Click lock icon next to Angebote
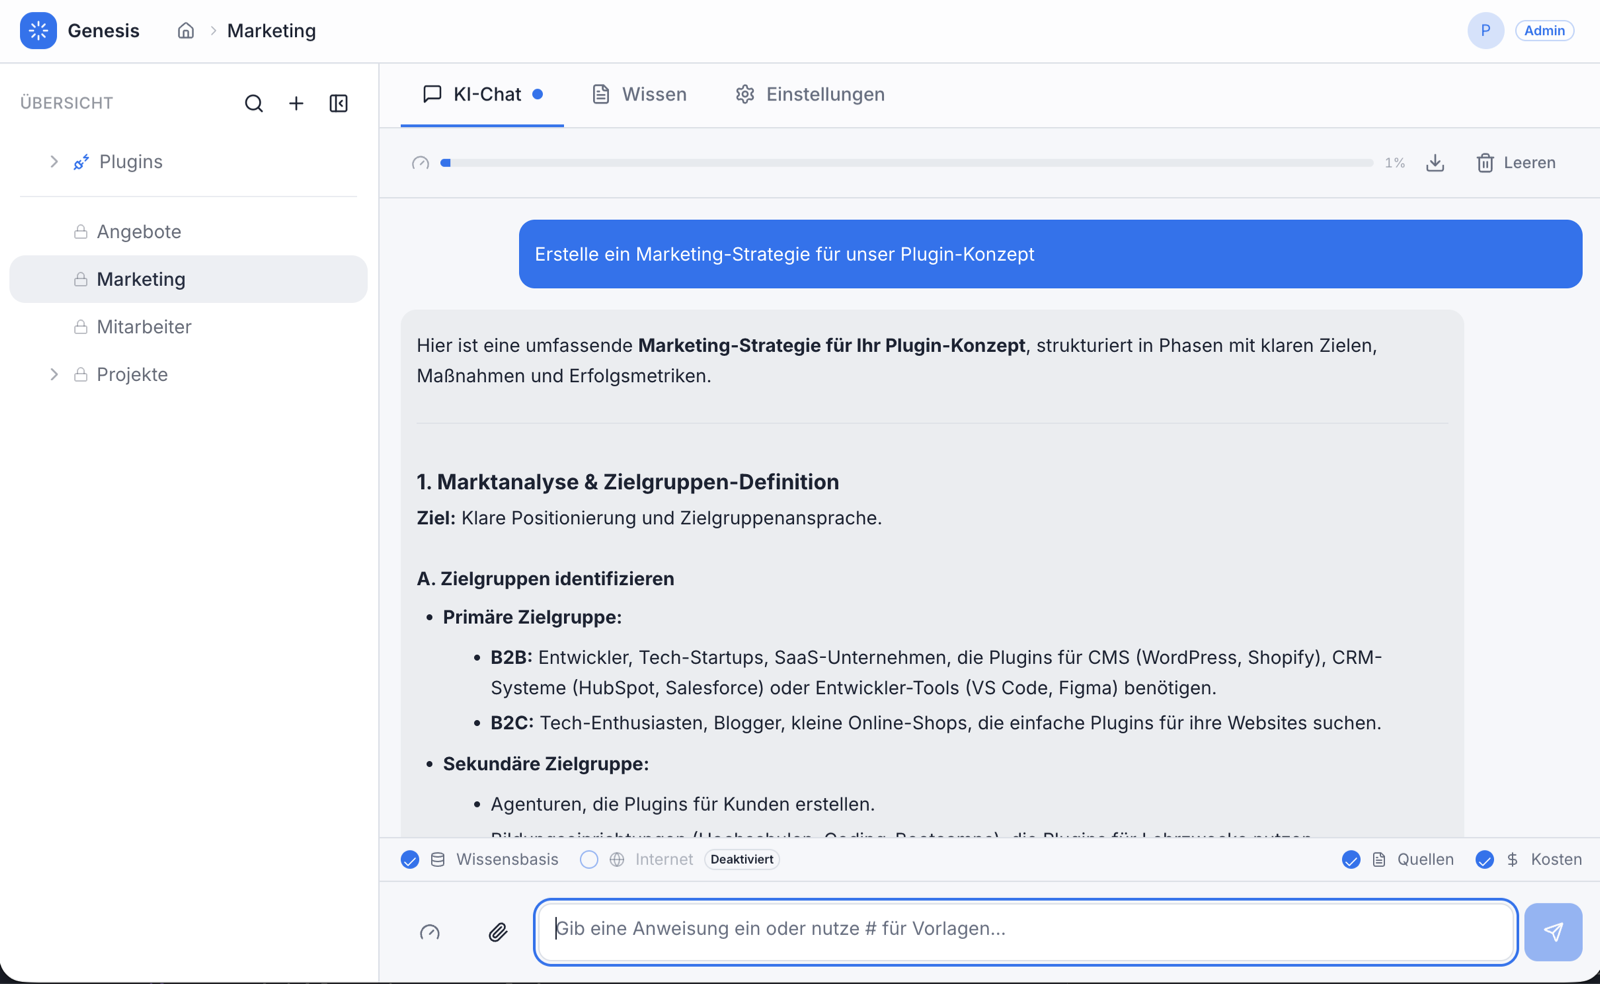The image size is (1600, 984). pyautogui.click(x=81, y=232)
